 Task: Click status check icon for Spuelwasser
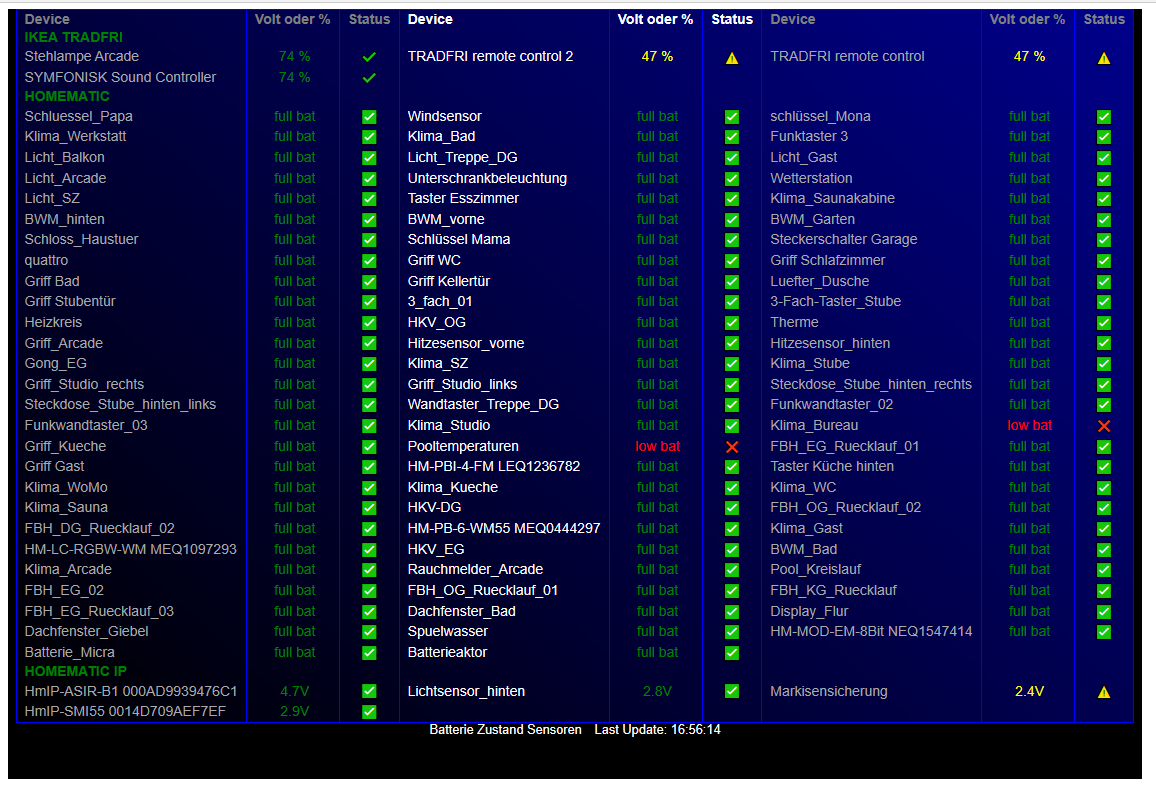tap(731, 632)
